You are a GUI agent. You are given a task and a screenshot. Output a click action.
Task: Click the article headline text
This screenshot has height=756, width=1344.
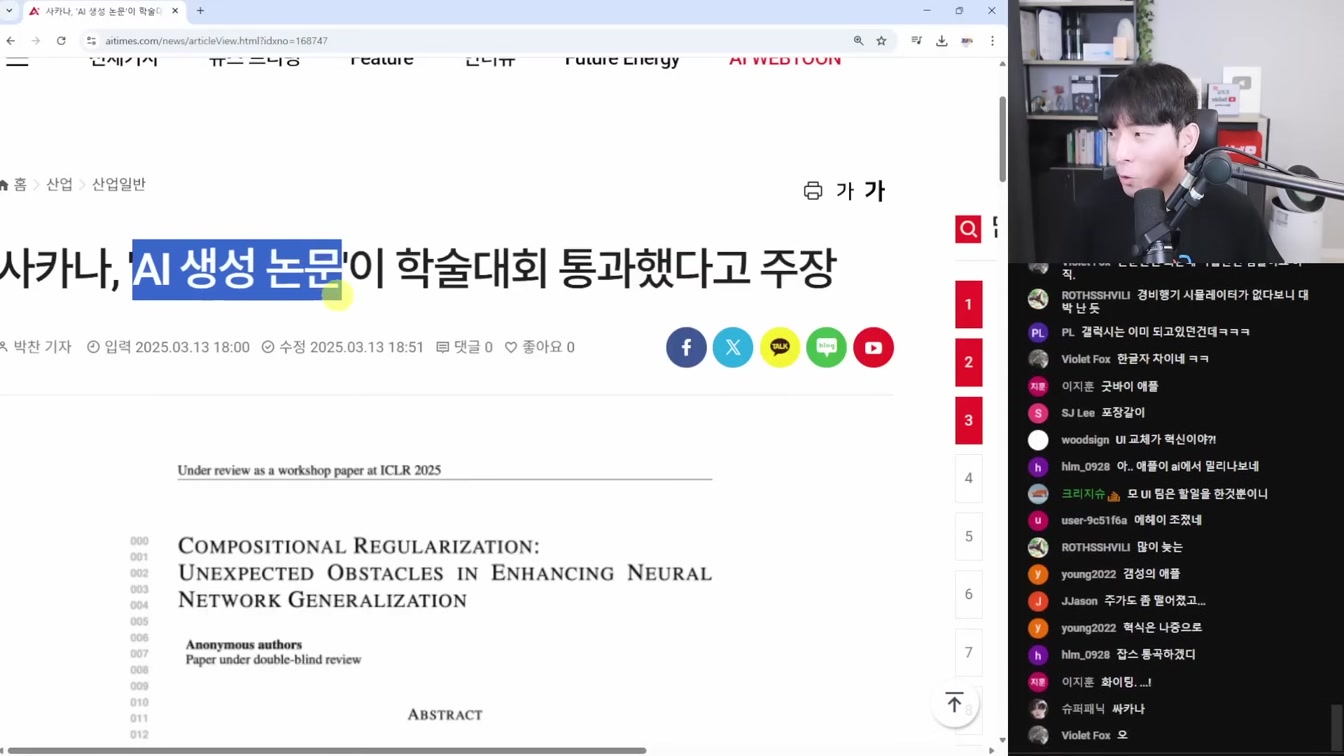pyautogui.click(x=417, y=269)
